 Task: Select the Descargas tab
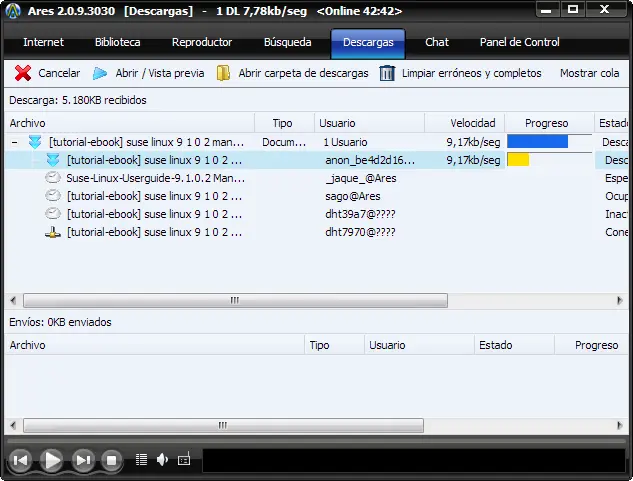(x=368, y=43)
